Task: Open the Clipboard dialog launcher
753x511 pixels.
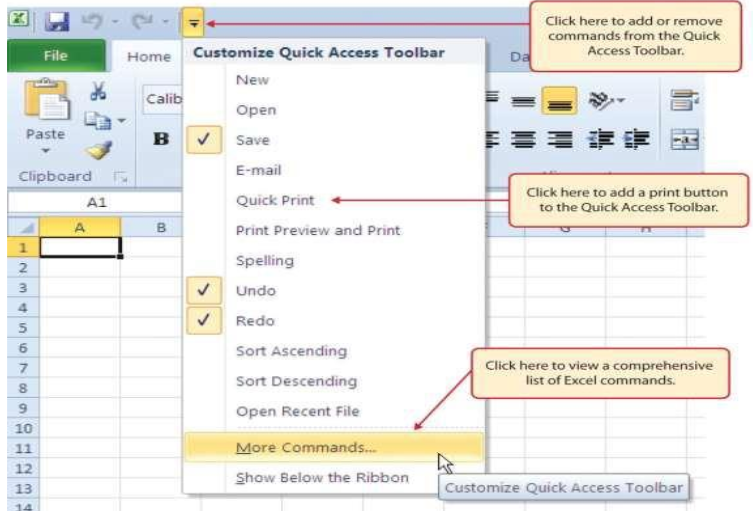Action: point(120,177)
